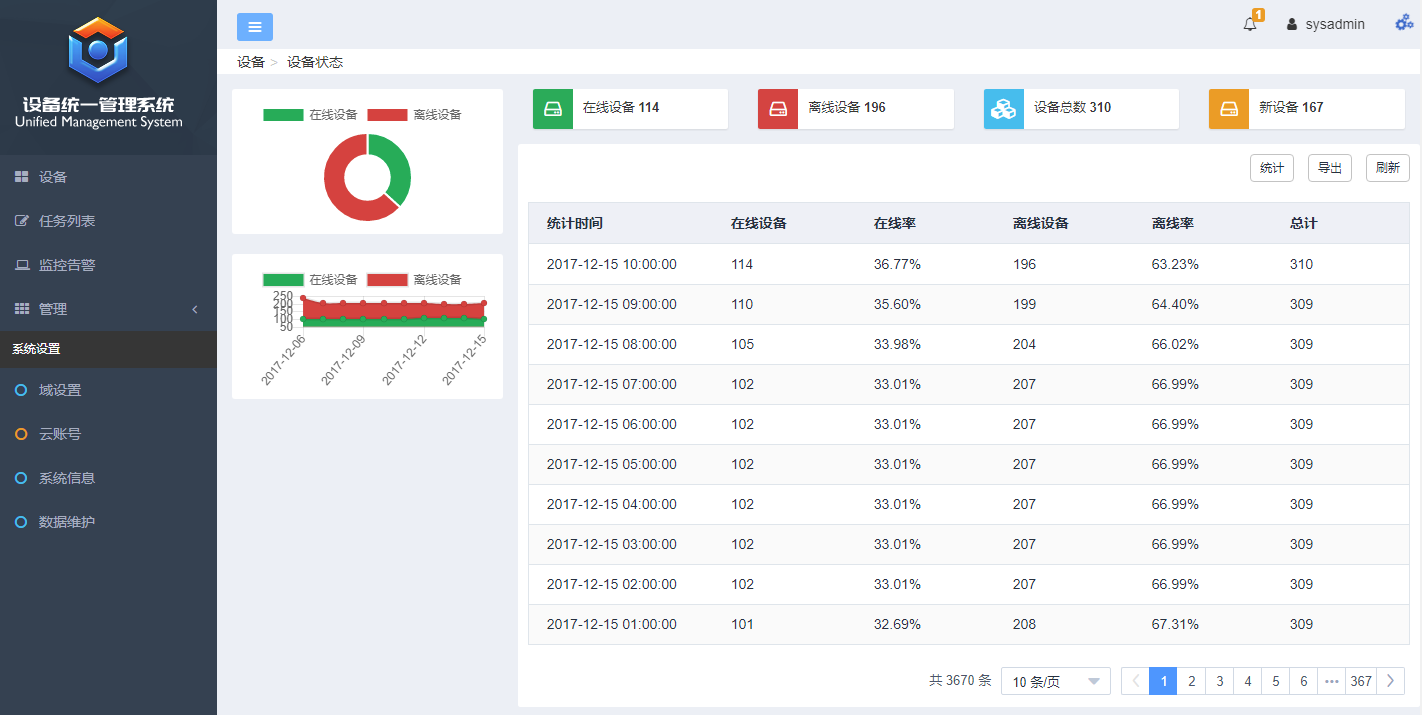The height and width of the screenshot is (715, 1422).
Task: Click the red offline devices icon
Action: click(777, 109)
